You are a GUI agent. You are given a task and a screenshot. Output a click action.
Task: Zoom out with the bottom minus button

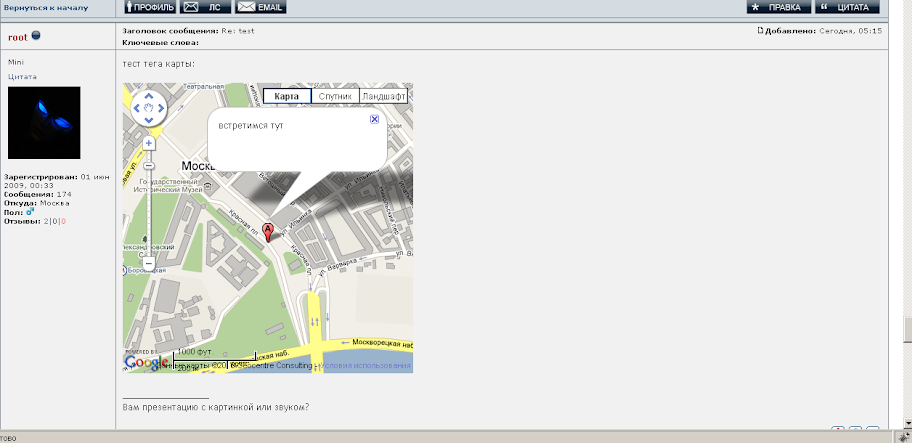click(149, 263)
